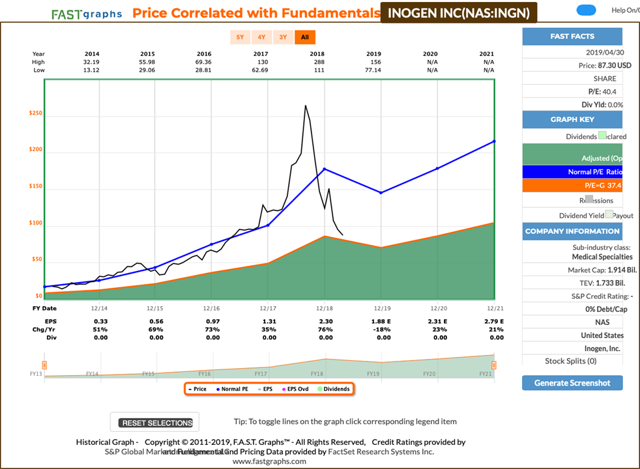
Task: Click the Price: 87.30 USD value
Action: tap(605, 65)
